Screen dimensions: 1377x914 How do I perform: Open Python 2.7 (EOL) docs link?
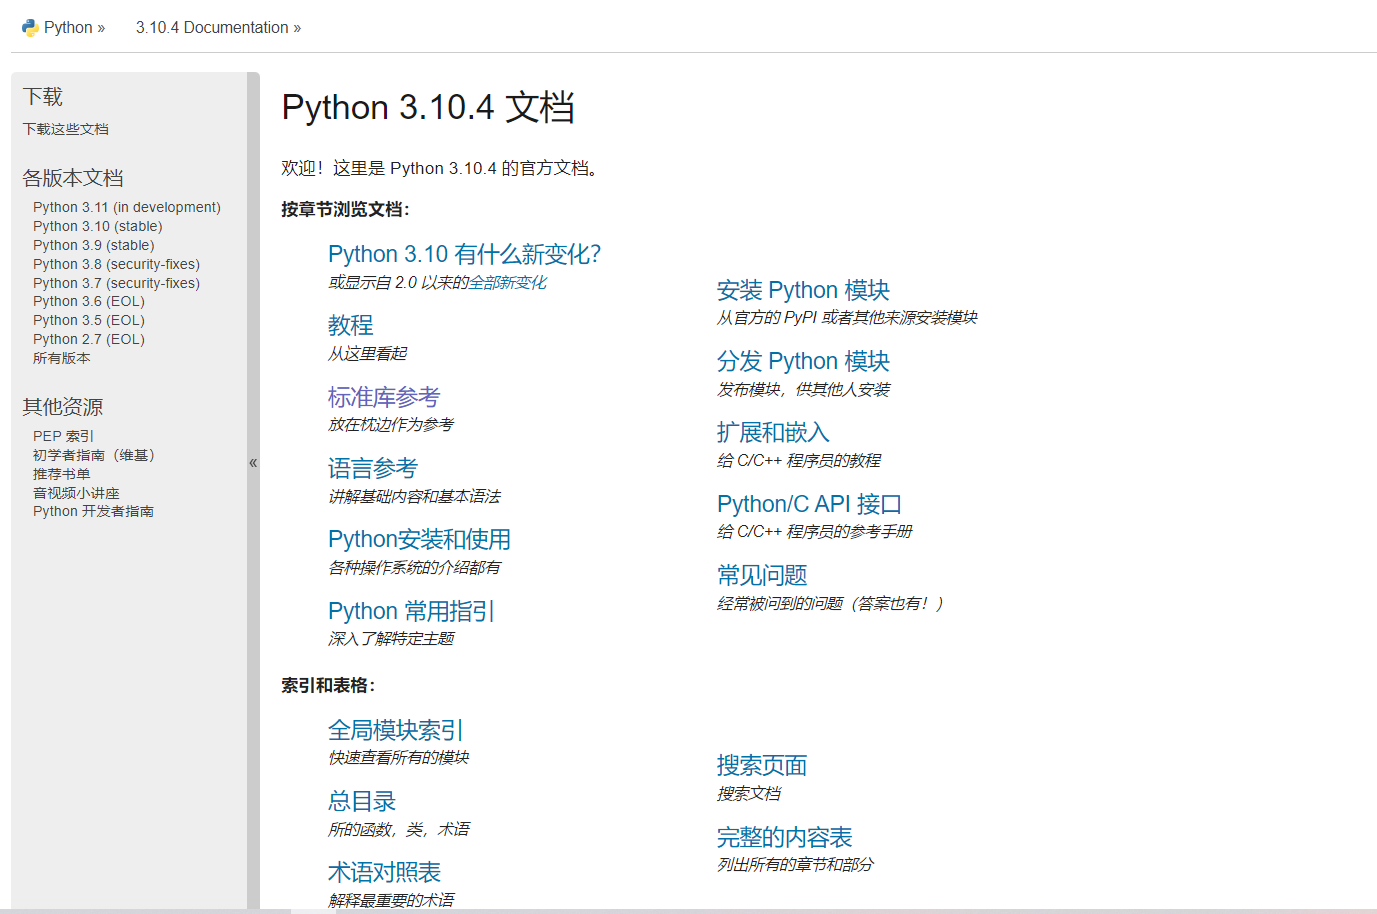89,339
